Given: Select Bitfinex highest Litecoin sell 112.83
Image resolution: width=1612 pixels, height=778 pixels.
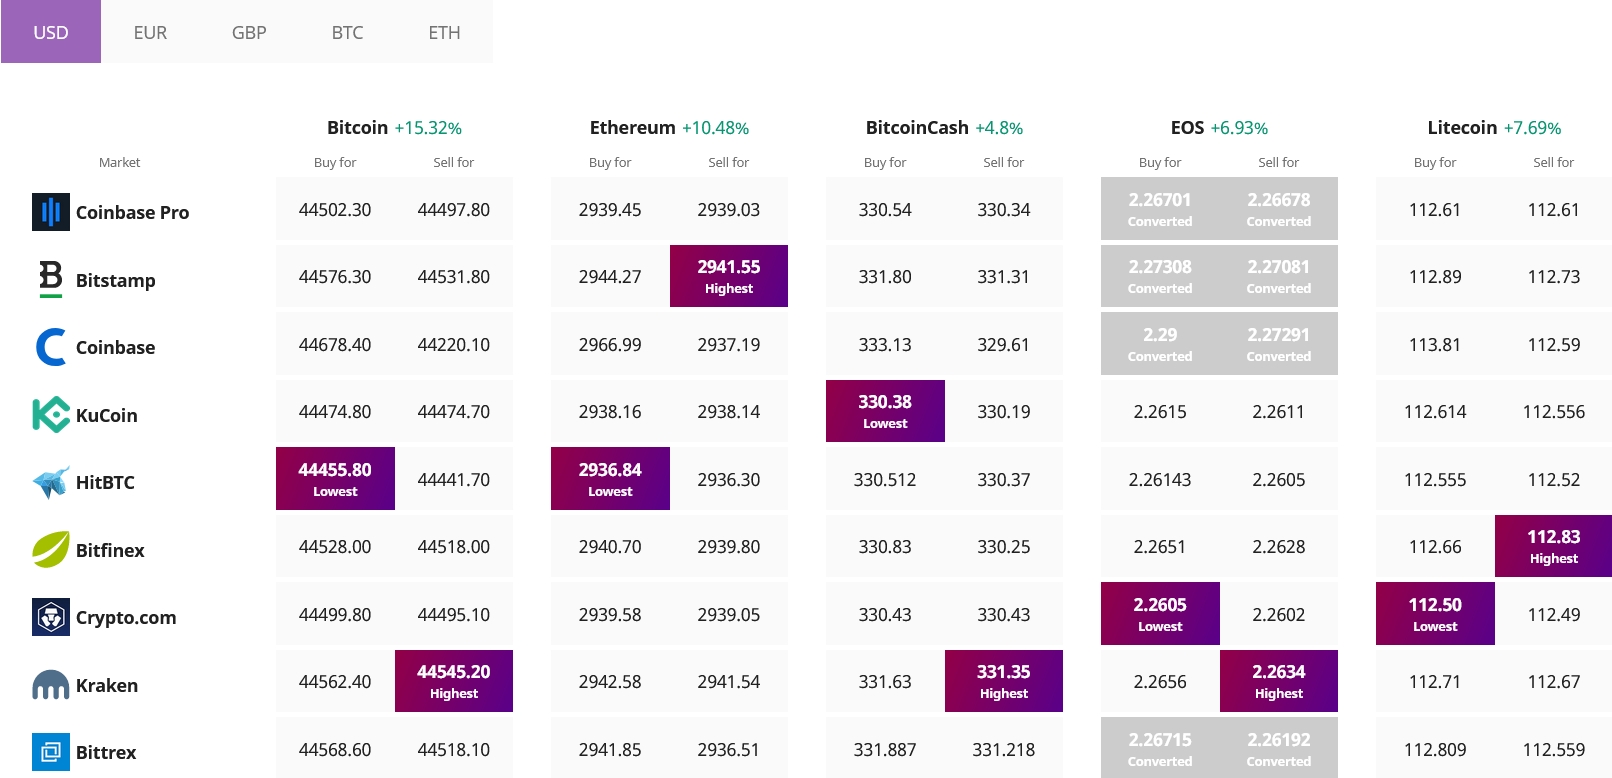Looking at the screenshot, I should point(1554,546).
